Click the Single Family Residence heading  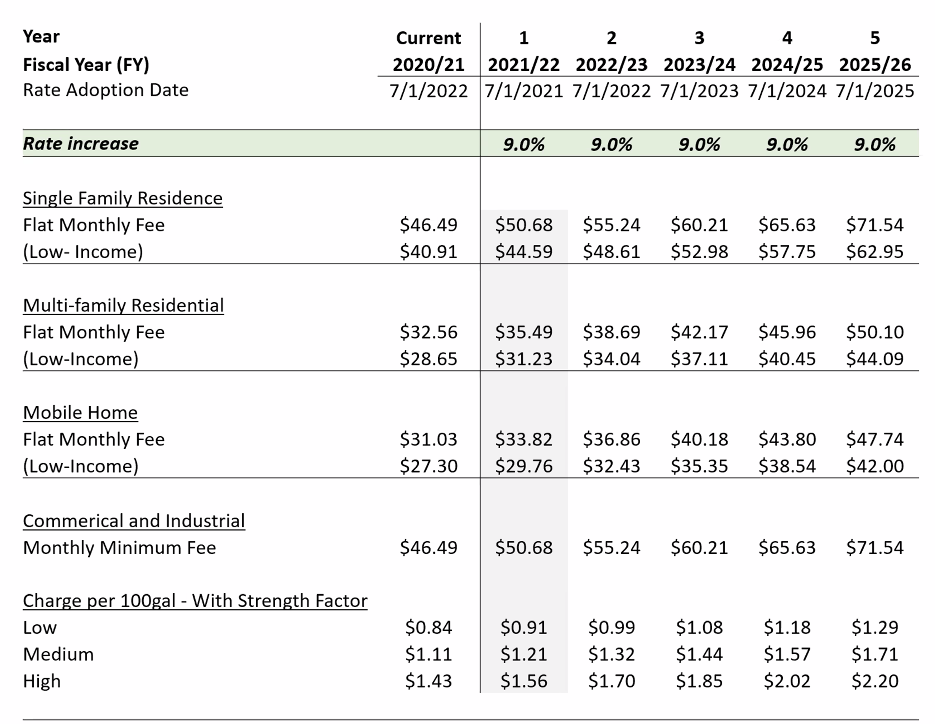(x=122, y=198)
